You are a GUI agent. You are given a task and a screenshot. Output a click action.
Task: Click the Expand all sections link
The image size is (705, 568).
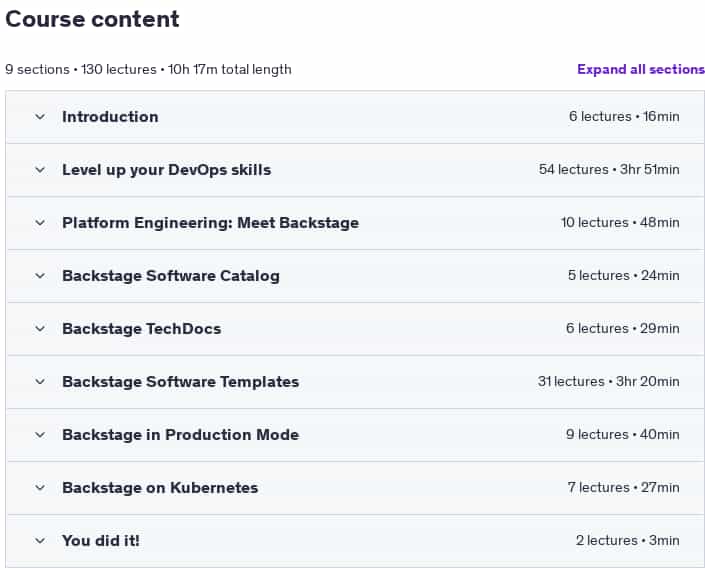click(641, 69)
